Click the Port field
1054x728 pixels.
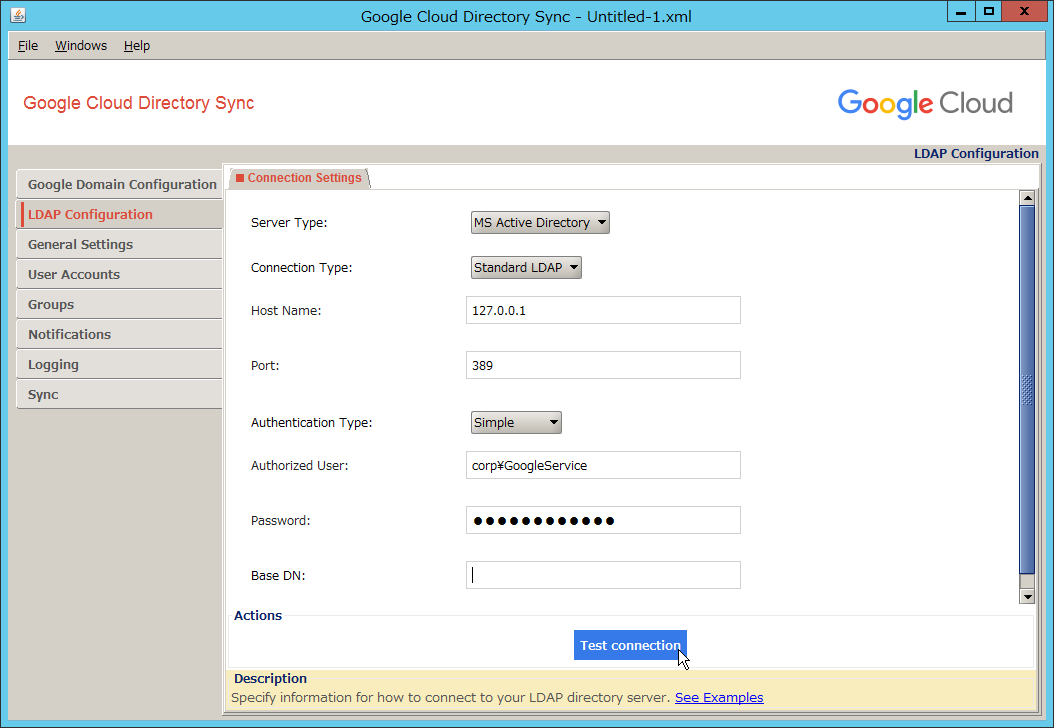(x=603, y=366)
